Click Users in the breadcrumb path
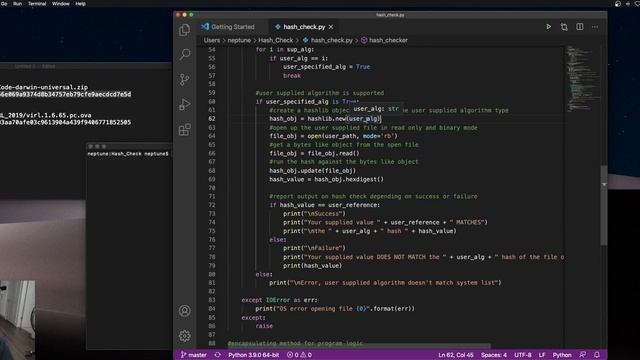 pos(212,40)
